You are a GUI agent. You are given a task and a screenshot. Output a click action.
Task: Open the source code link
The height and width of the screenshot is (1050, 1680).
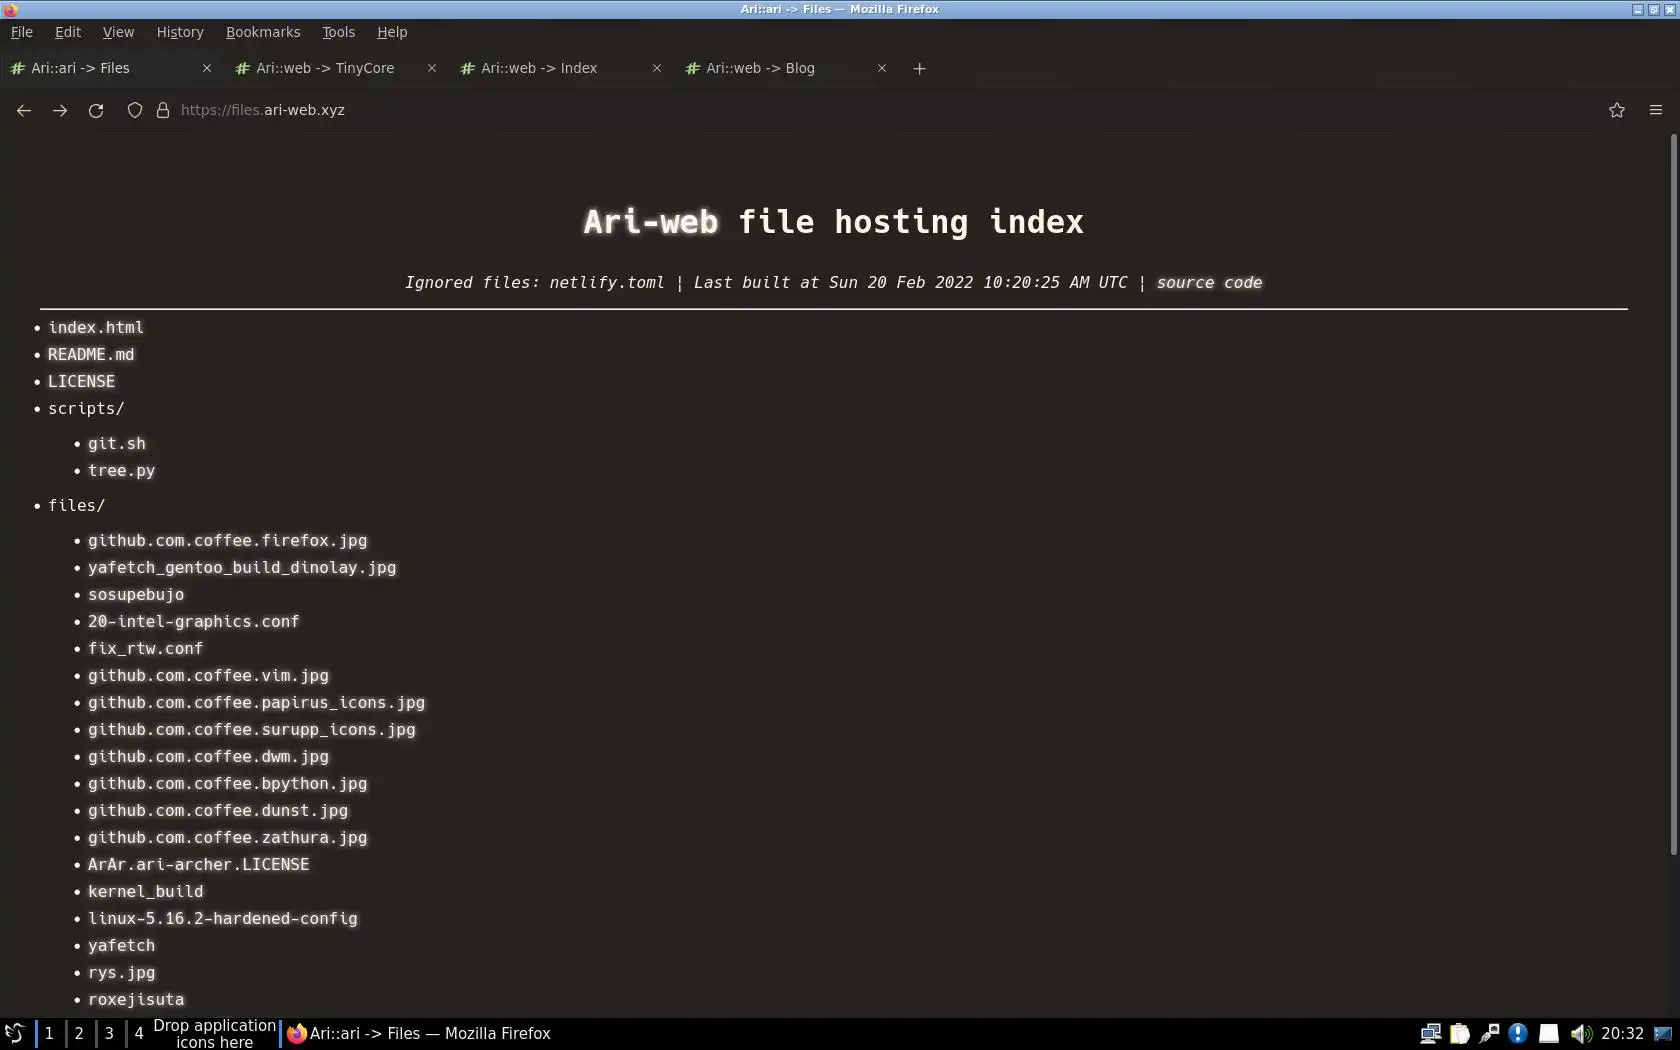point(1209,283)
